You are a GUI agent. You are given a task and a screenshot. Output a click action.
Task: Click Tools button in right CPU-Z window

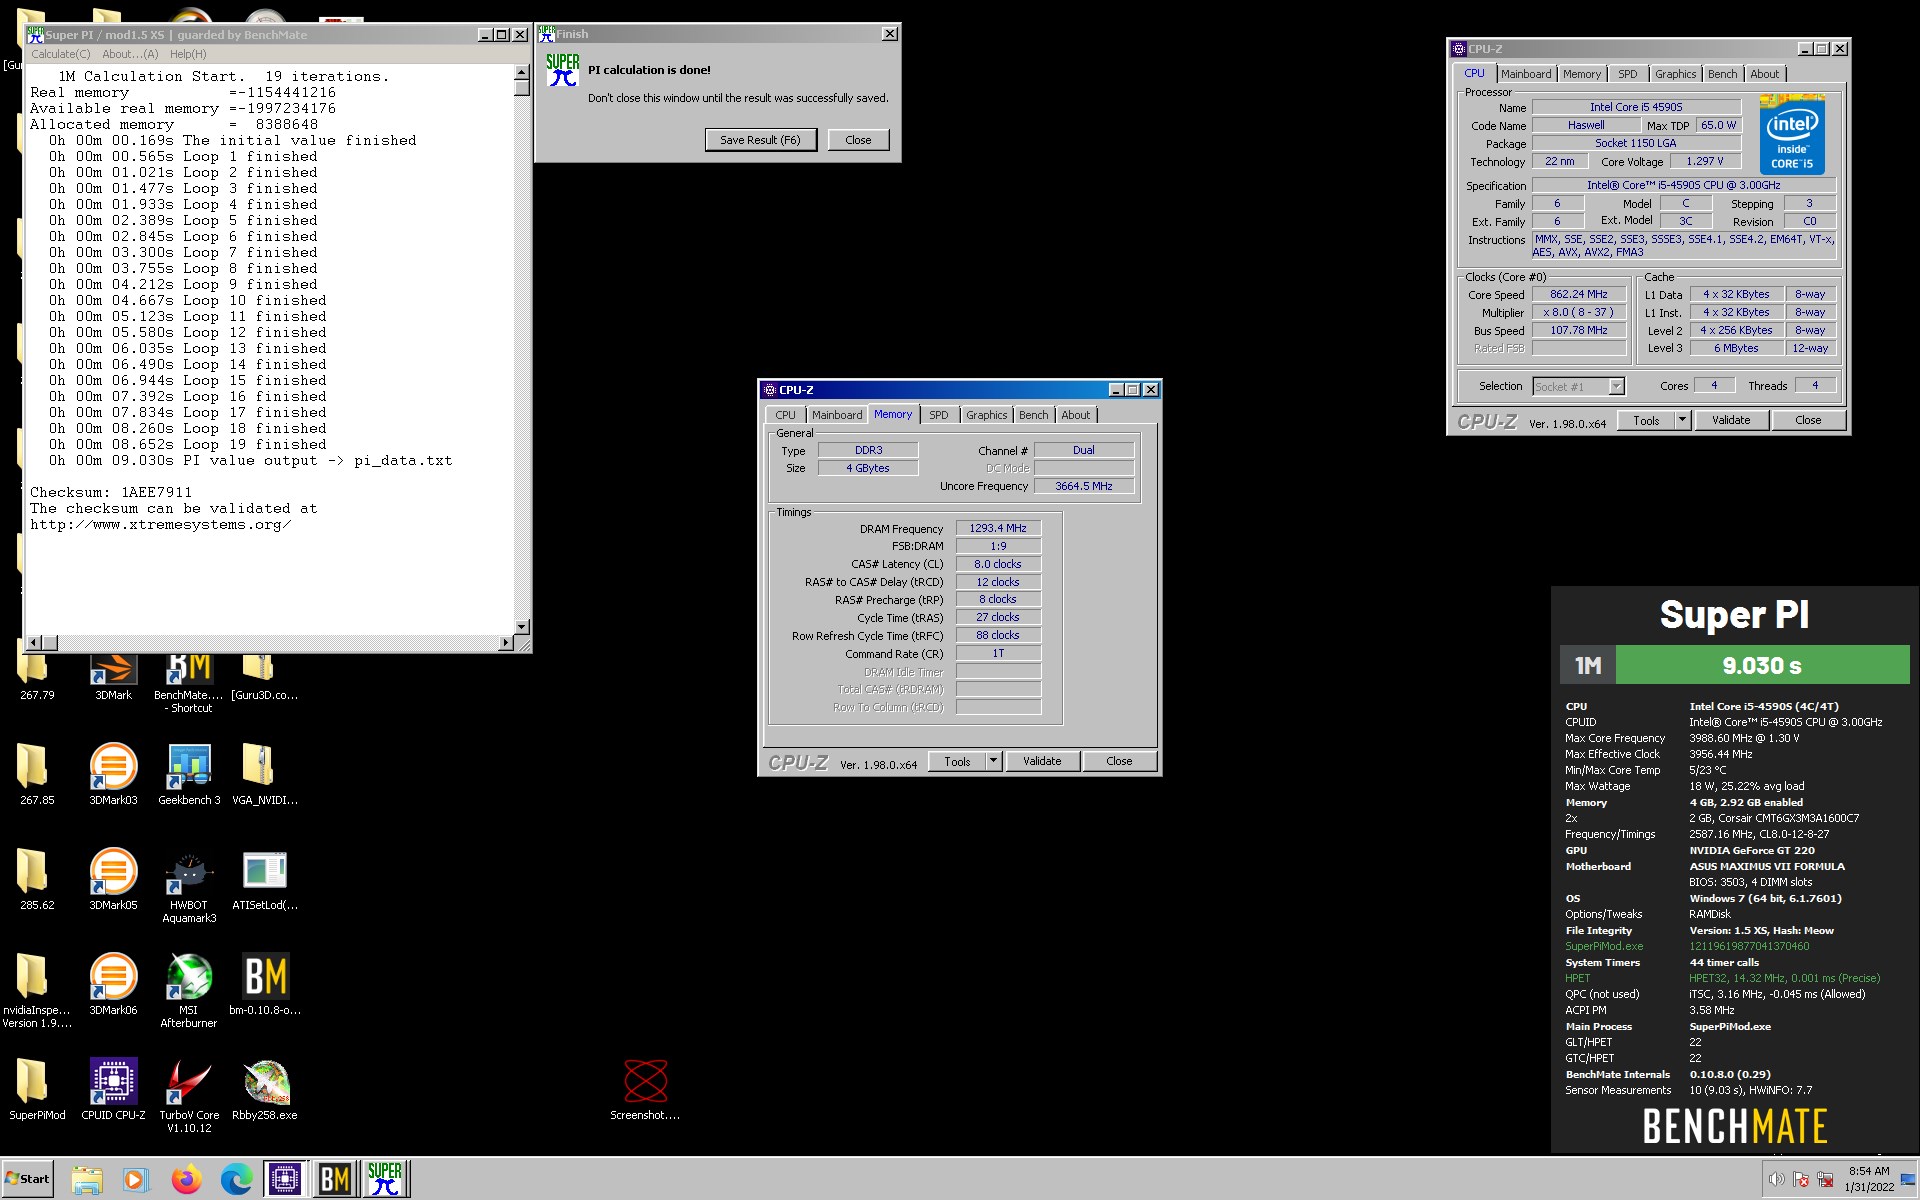point(1647,420)
